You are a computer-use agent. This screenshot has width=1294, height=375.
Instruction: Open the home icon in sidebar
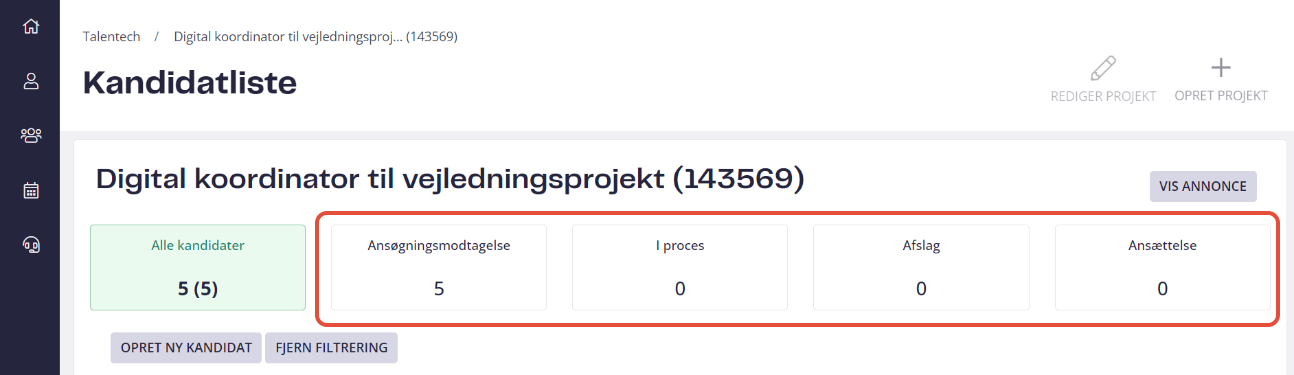[31, 26]
